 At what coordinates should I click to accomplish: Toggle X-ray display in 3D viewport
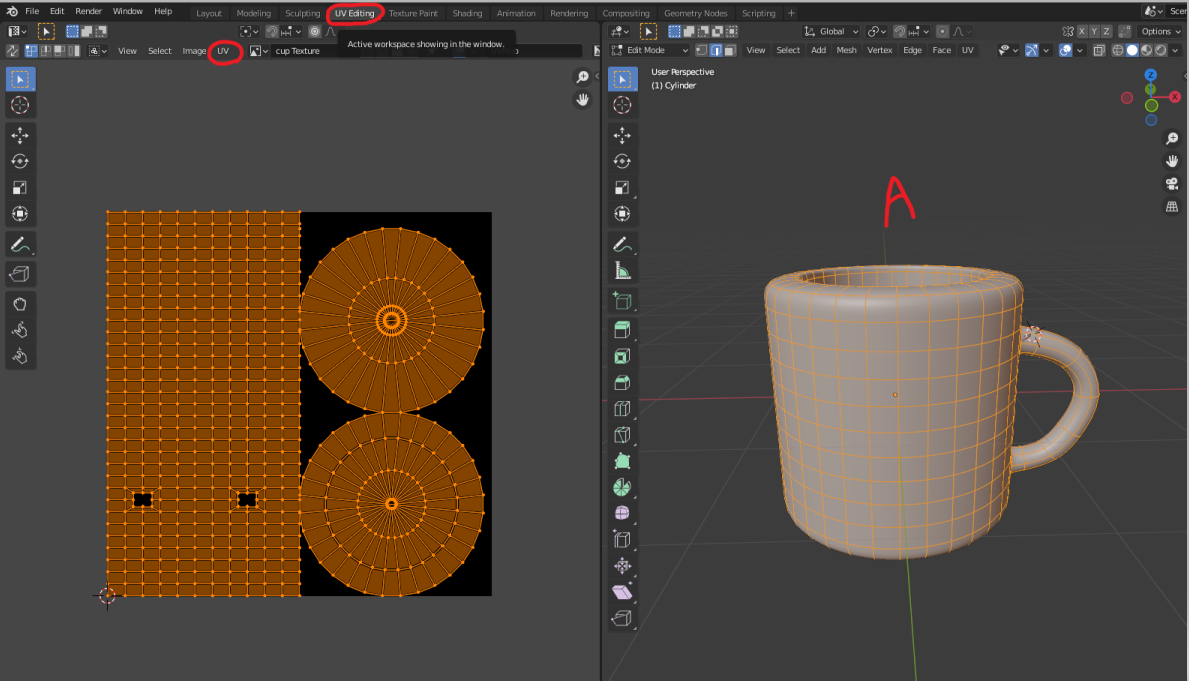(x=1099, y=50)
